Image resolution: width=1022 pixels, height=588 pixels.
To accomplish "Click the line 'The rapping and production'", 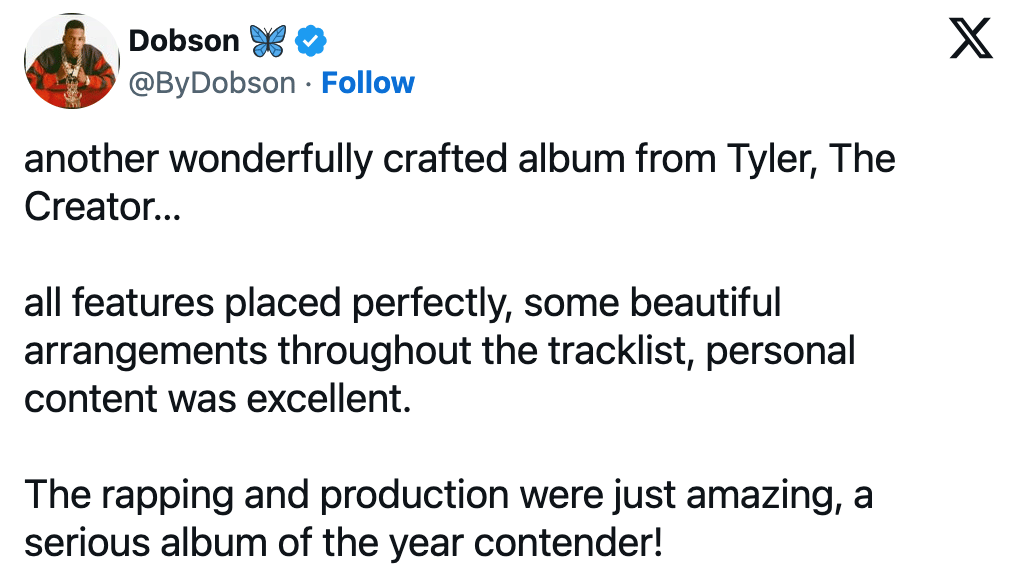I will [448, 495].
